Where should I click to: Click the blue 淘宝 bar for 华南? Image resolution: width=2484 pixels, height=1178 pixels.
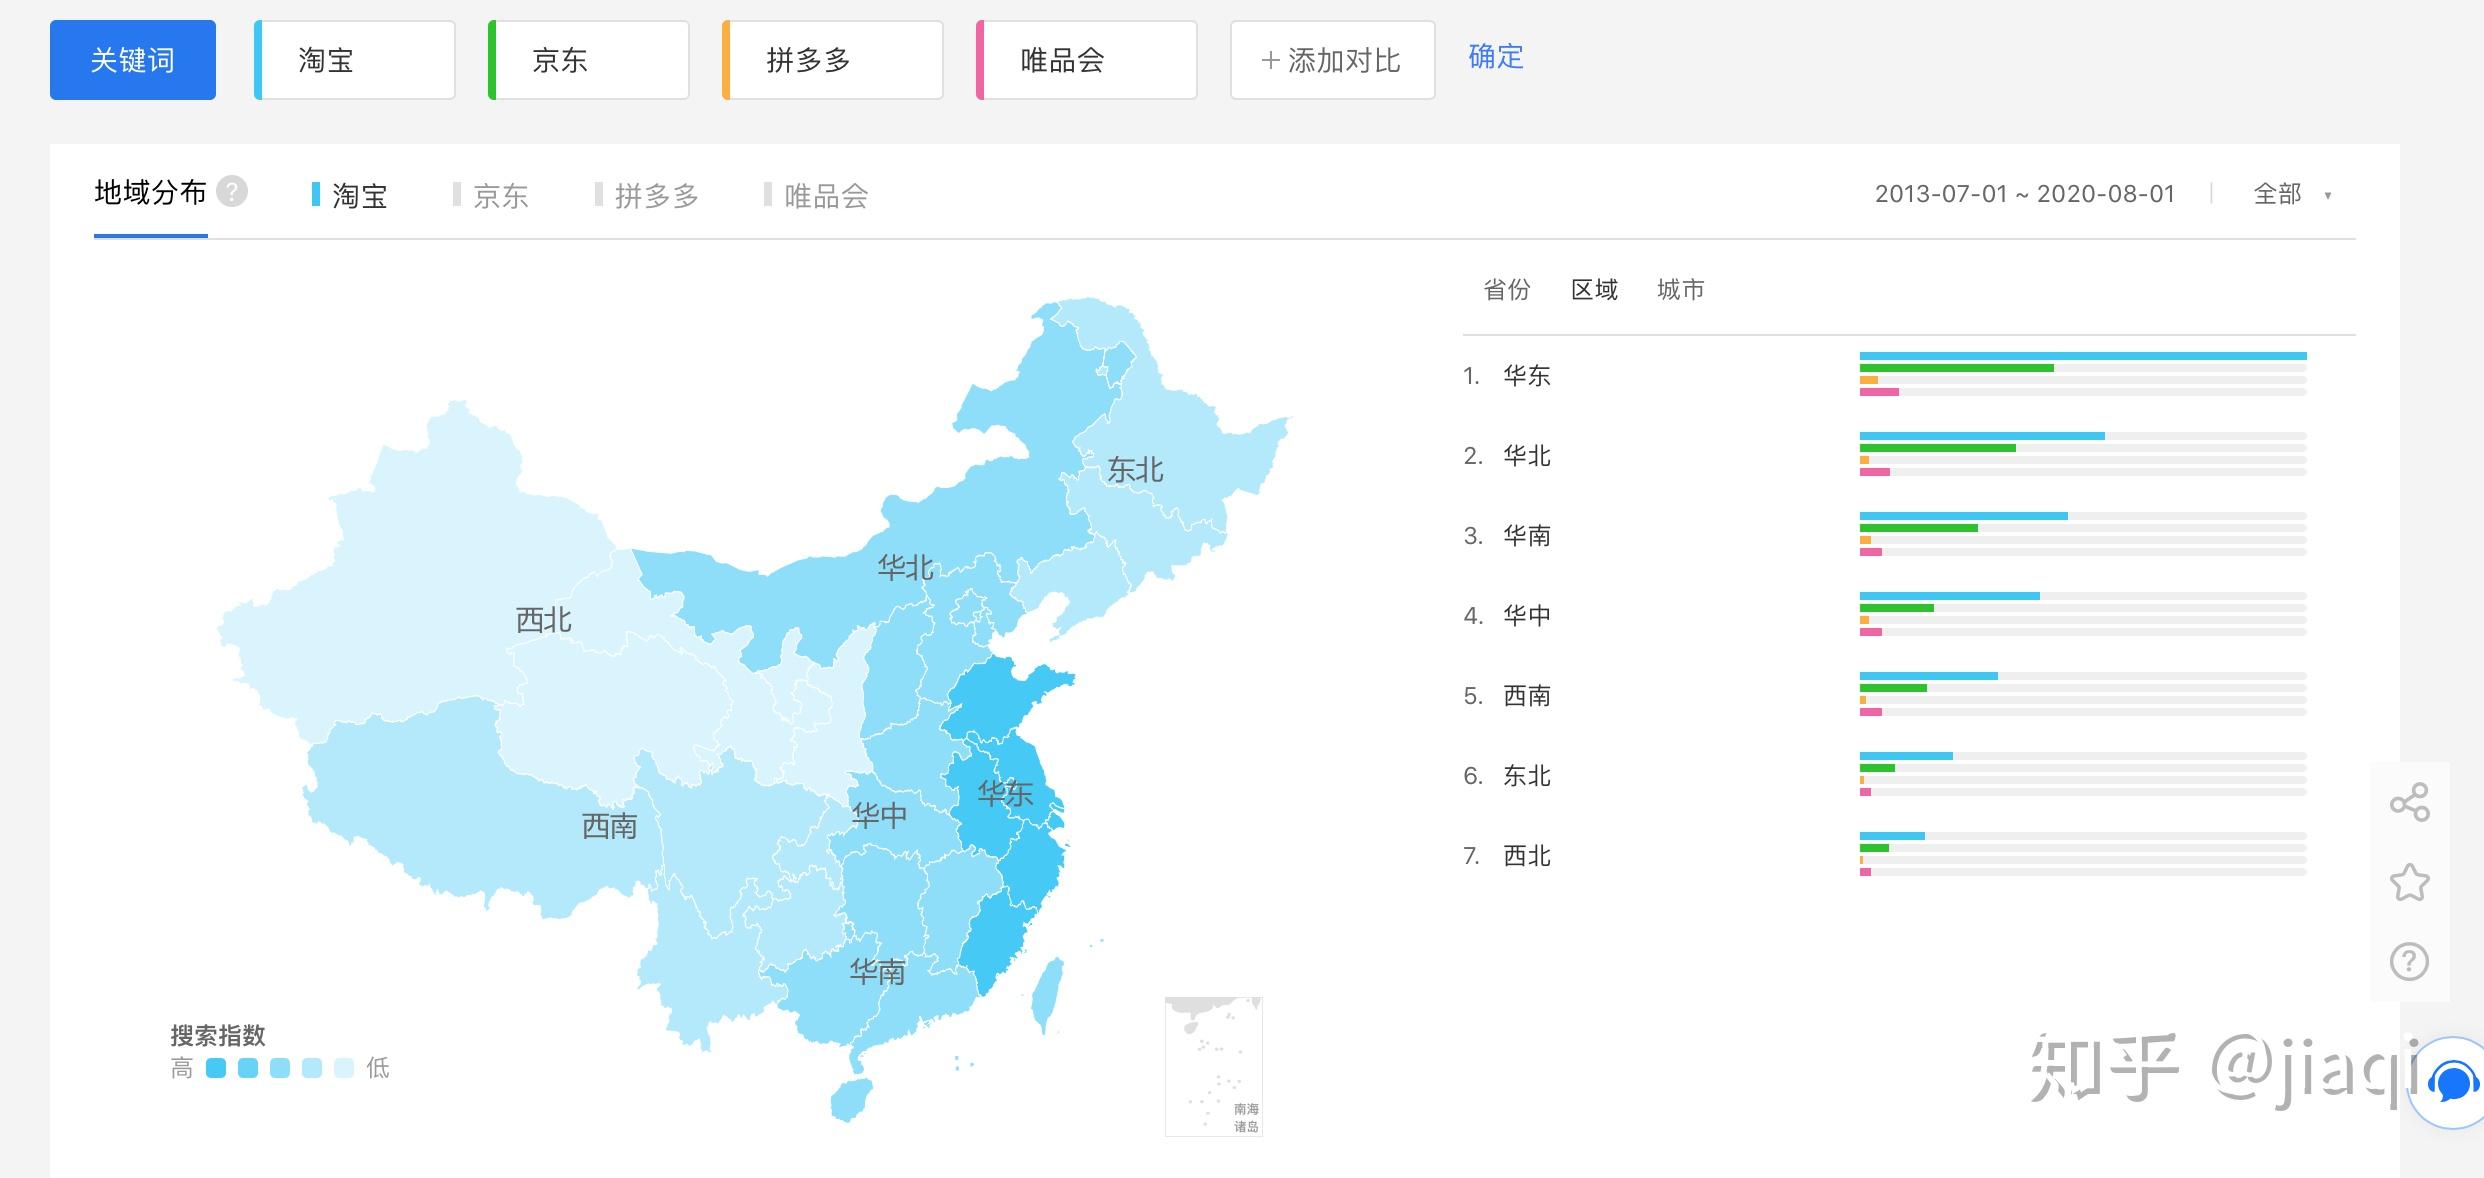click(1964, 516)
